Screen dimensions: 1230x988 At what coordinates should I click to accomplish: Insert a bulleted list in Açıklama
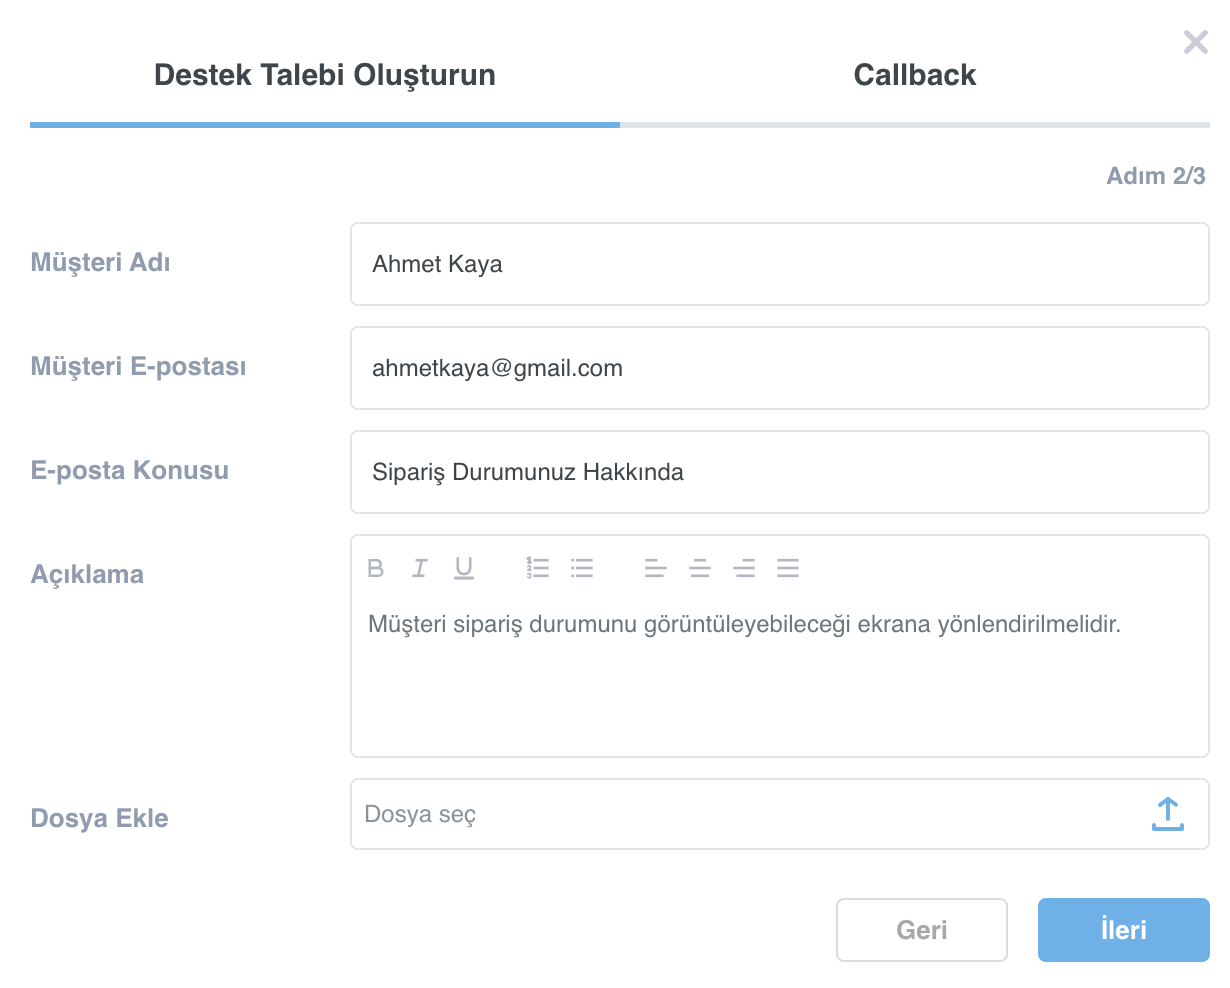click(582, 568)
